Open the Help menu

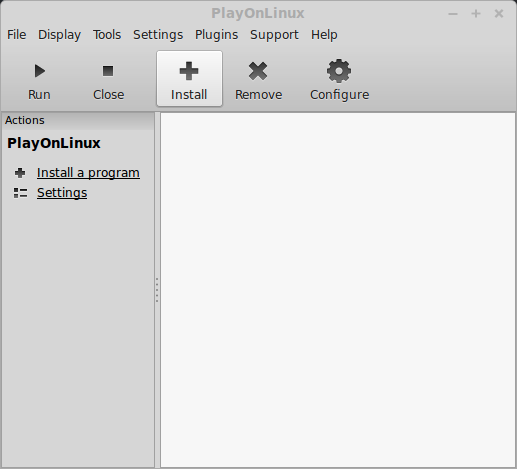324,35
